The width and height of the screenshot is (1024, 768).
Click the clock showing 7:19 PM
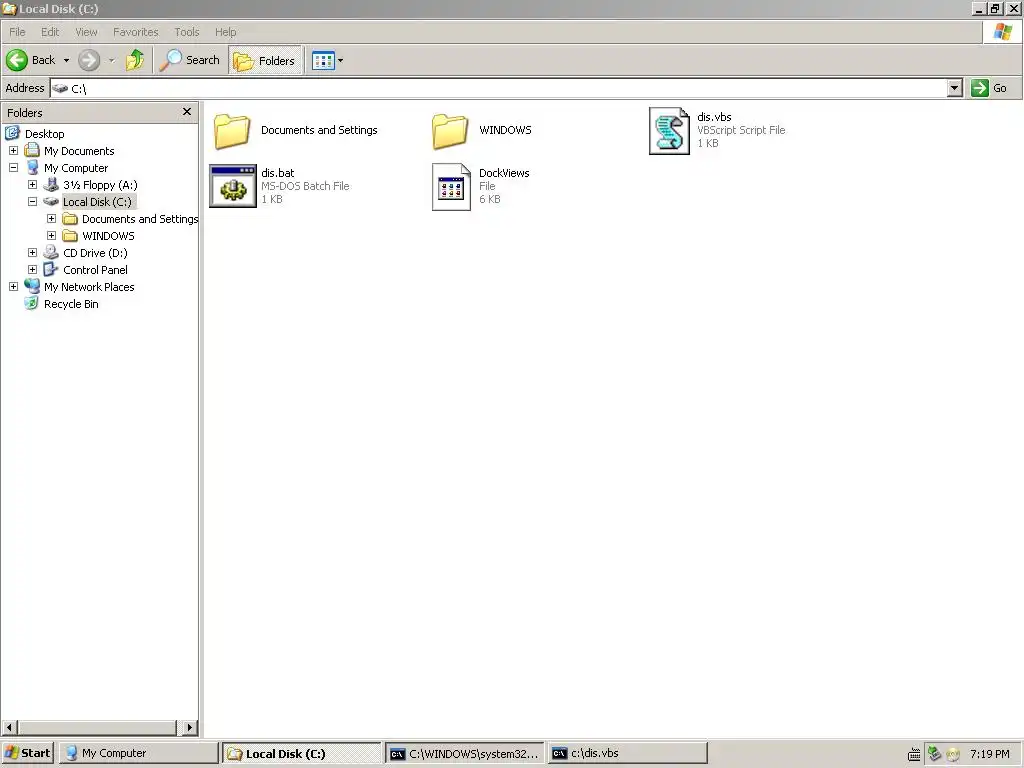tap(989, 754)
